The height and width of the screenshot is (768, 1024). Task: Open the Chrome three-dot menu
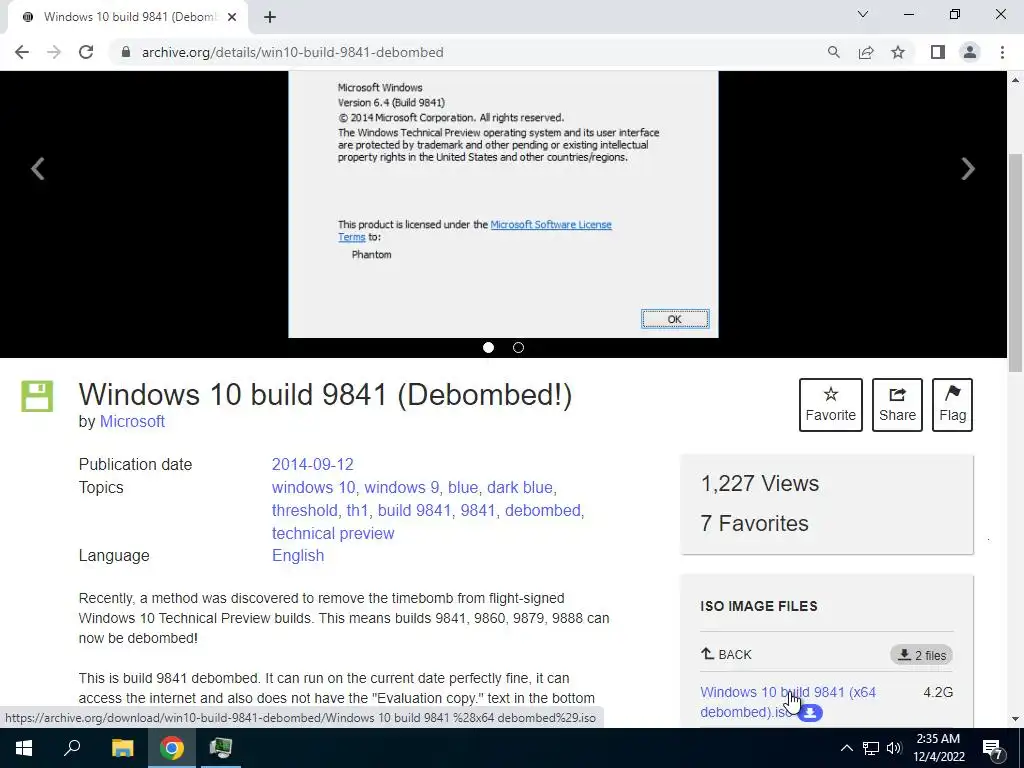1002,52
